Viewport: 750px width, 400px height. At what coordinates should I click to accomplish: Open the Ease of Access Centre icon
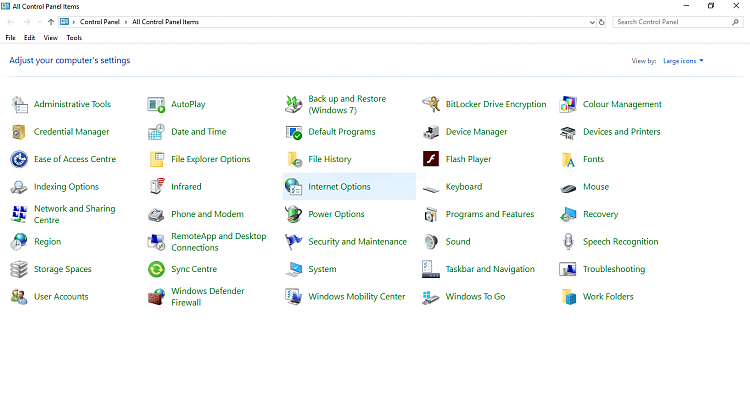tap(19, 159)
